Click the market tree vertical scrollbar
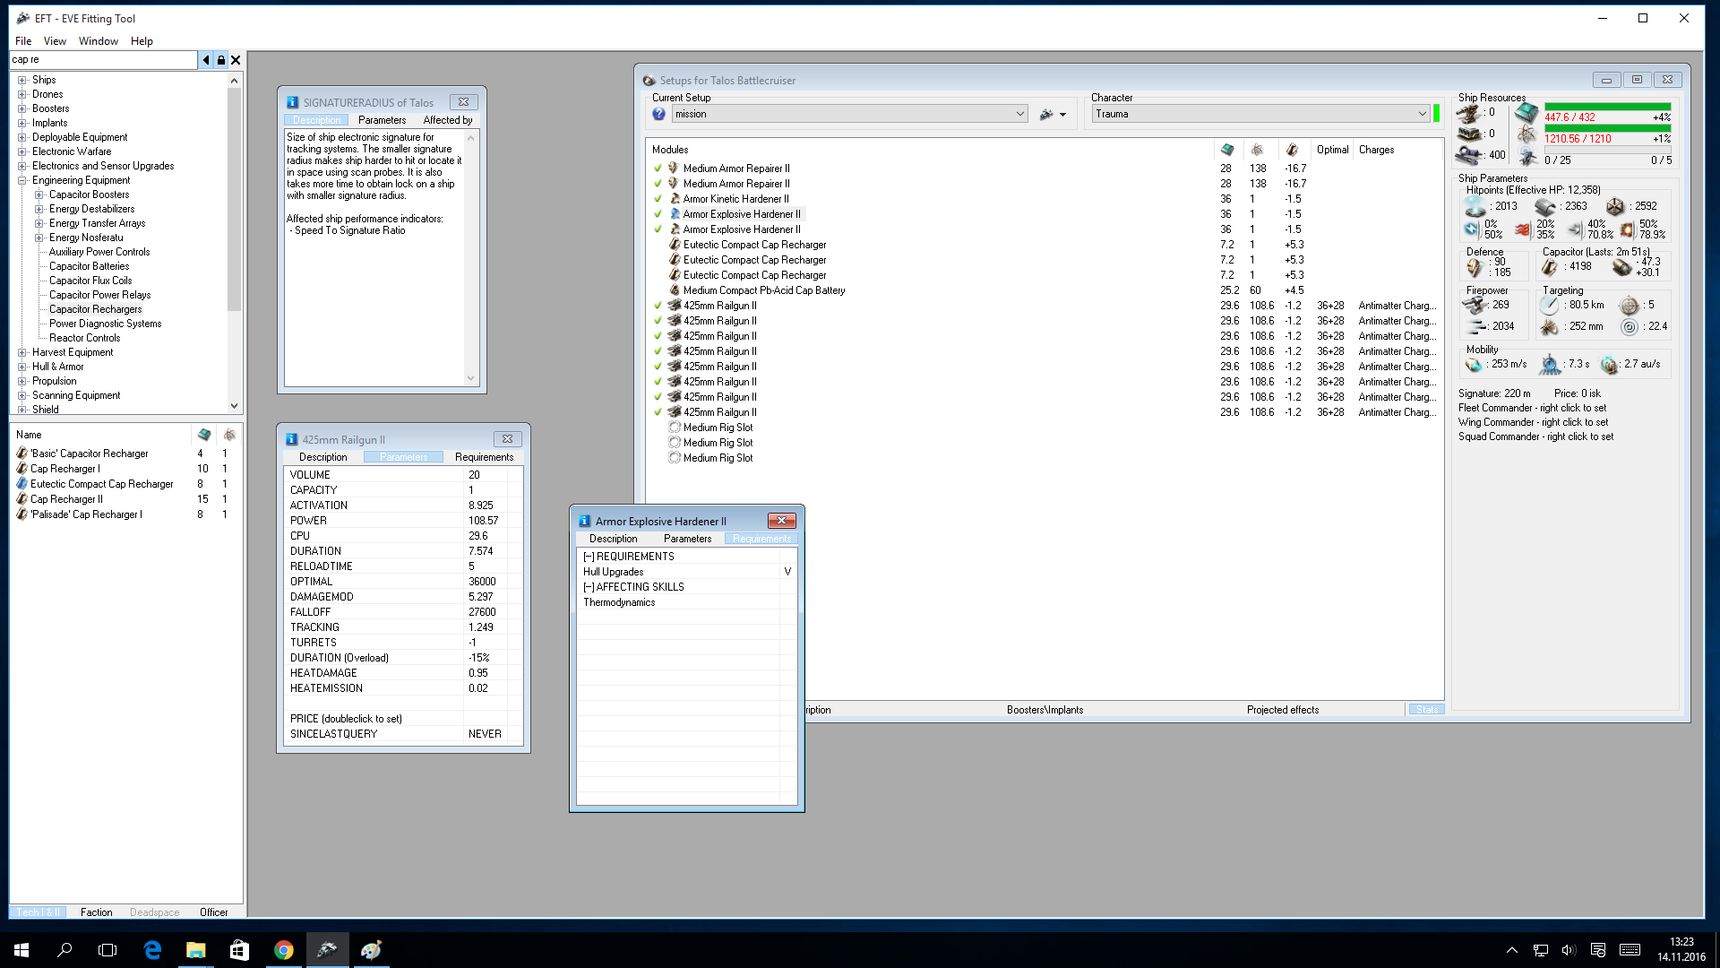The image size is (1720, 968). (234, 244)
